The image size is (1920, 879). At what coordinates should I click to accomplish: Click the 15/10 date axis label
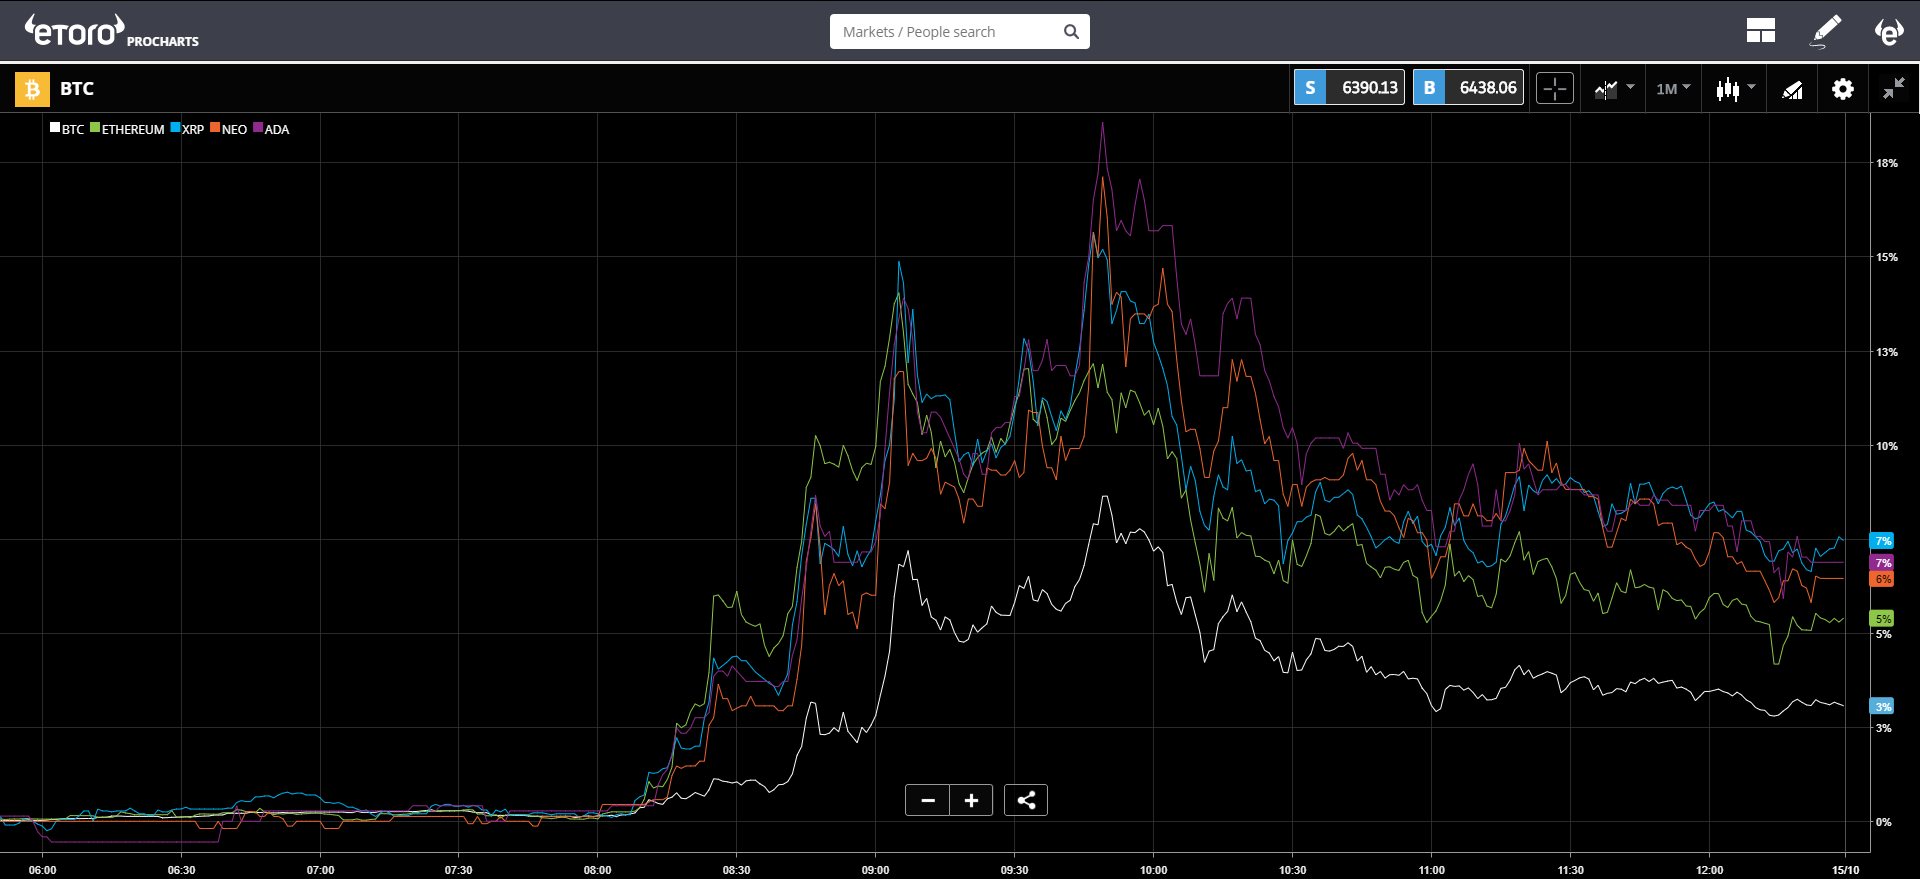click(x=1845, y=870)
